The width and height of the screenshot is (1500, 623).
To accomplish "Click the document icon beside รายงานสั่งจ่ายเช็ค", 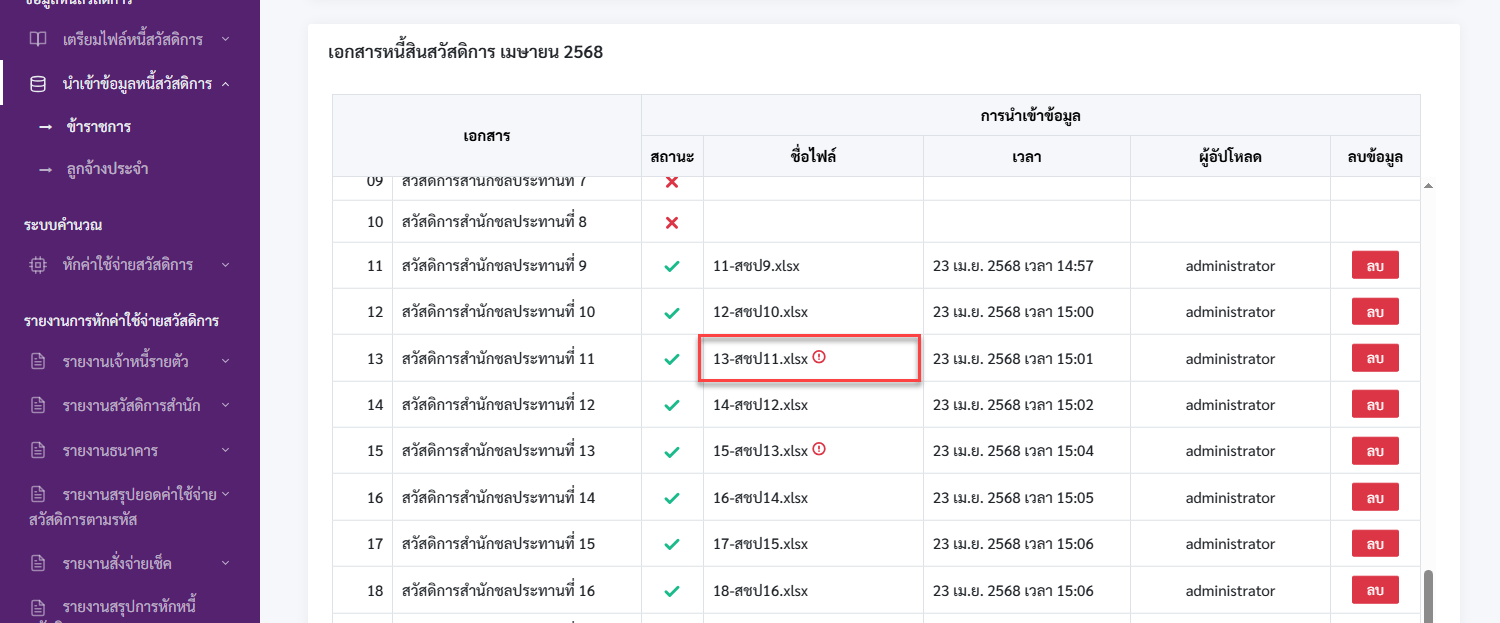I will pos(38,563).
